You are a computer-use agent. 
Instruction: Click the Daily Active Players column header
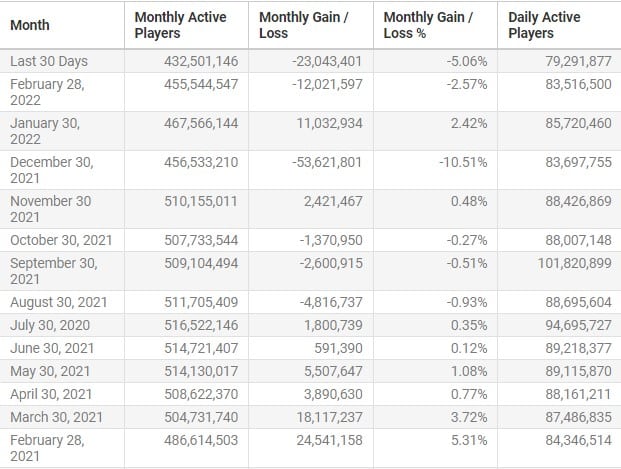pos(544,25)
